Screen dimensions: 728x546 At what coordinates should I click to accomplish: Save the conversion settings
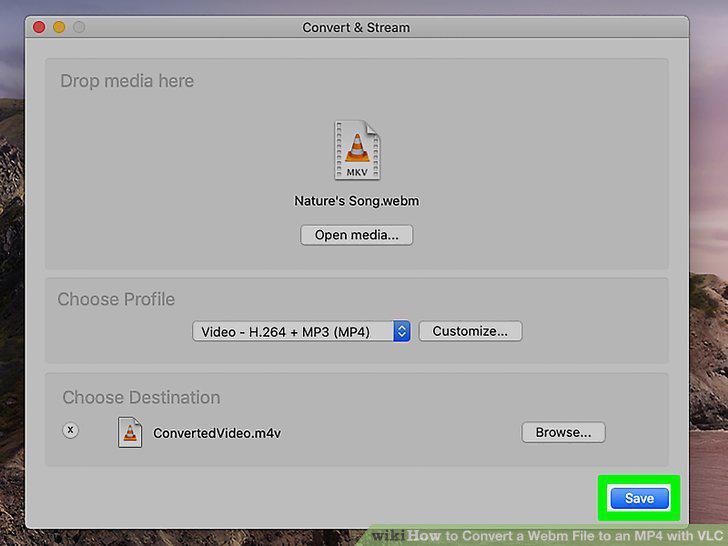[639, 498]
